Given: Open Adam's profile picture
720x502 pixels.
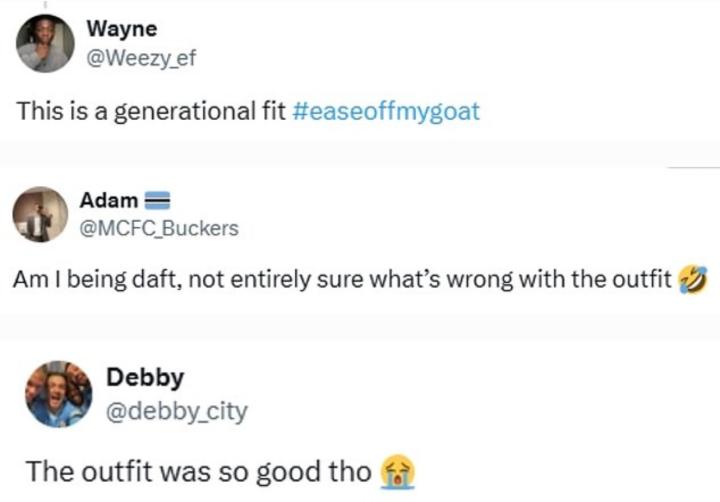Looking at the screenshot, I should [x=40, y=215].
